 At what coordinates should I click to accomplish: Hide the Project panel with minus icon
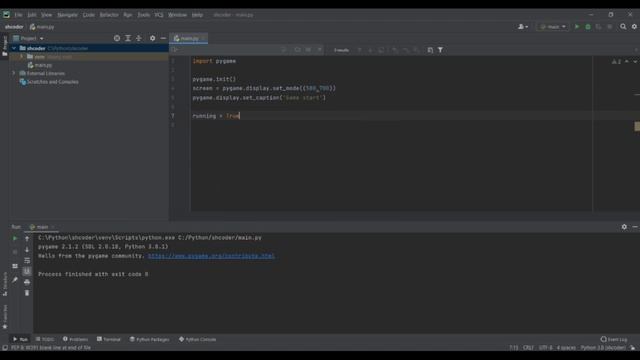163,38
